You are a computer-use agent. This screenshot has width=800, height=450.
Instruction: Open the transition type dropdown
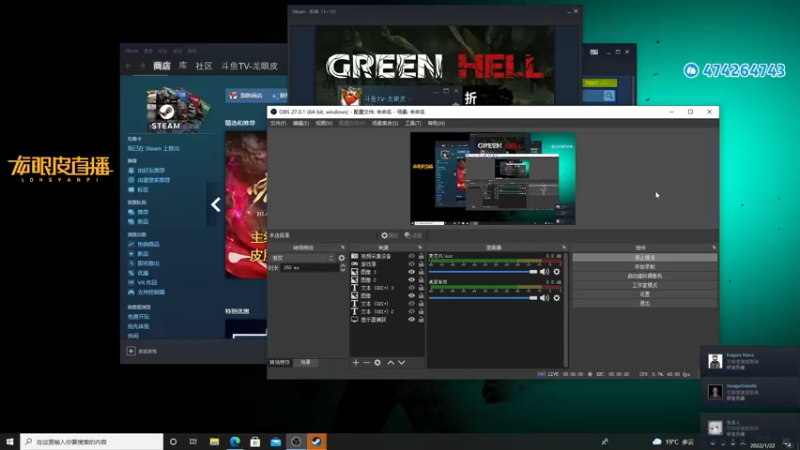303,258
